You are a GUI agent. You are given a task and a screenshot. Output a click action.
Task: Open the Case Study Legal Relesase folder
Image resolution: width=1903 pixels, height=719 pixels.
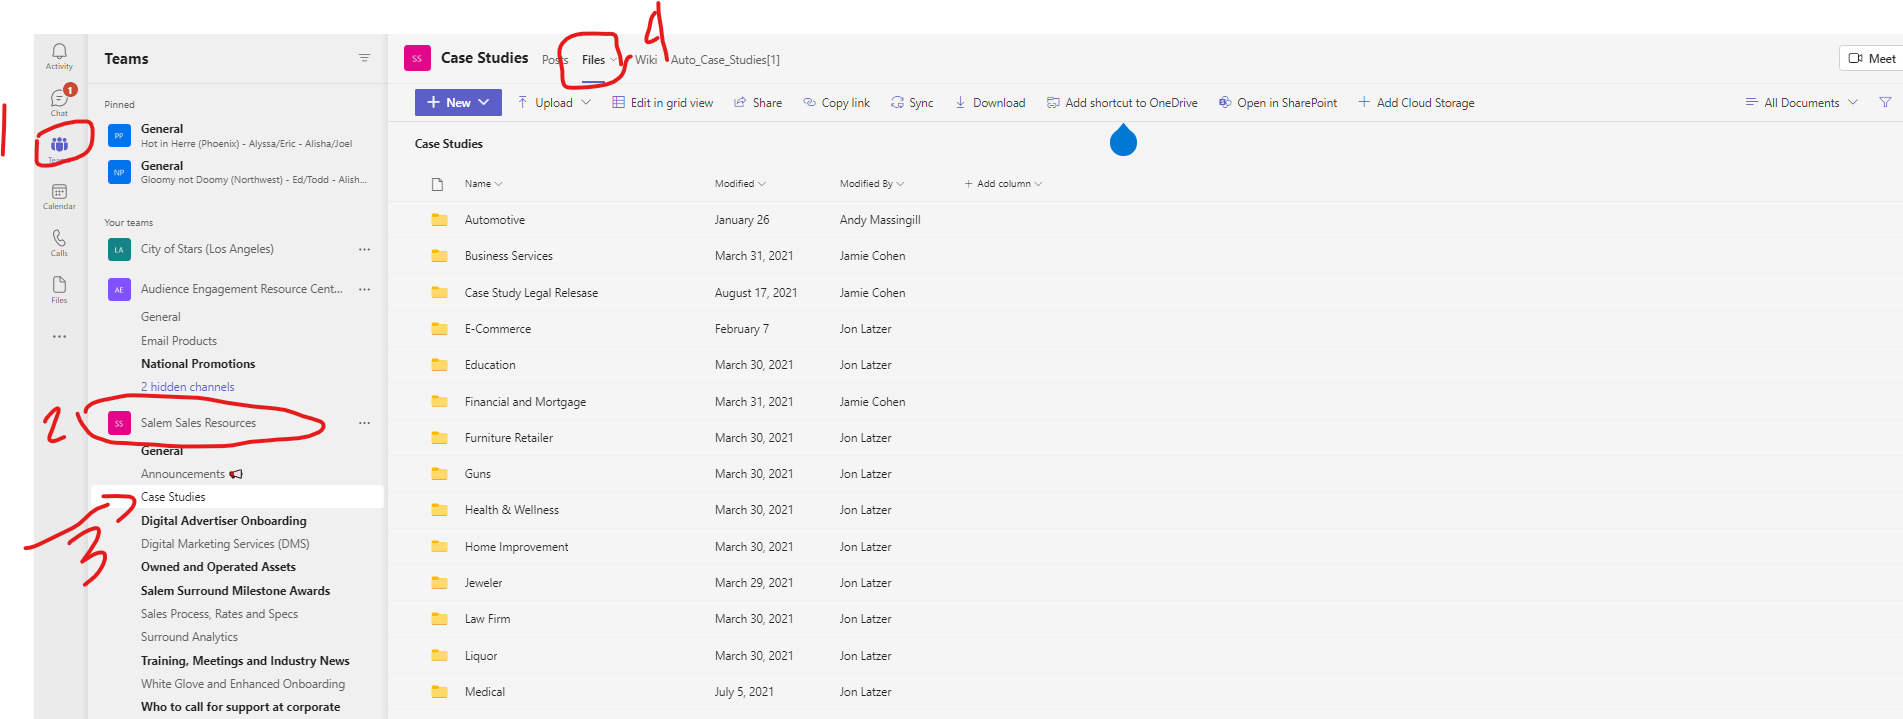click(531, 293)
